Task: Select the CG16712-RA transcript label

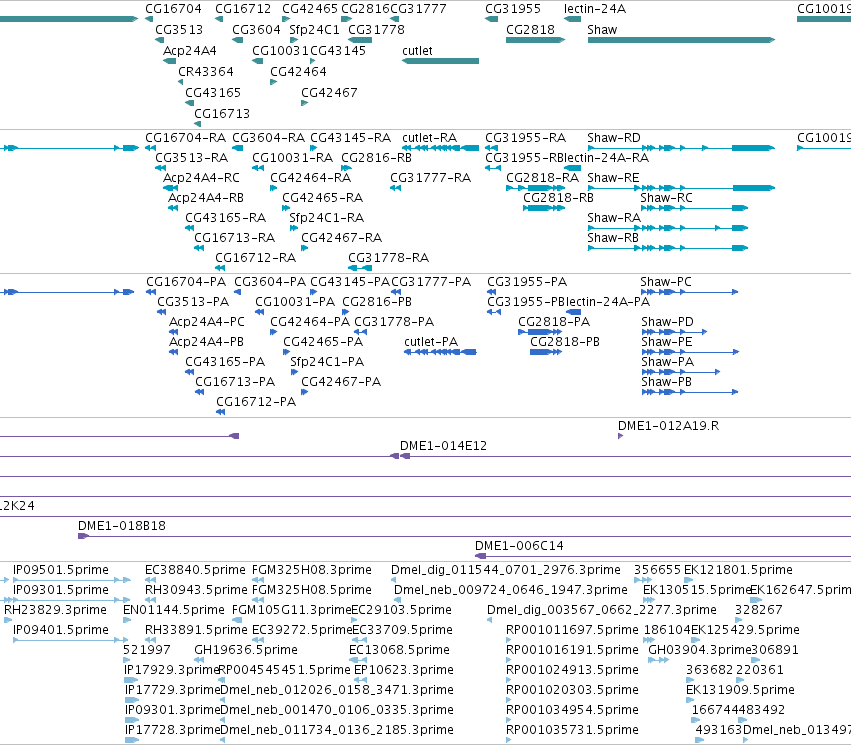Action: coord(255,258)
